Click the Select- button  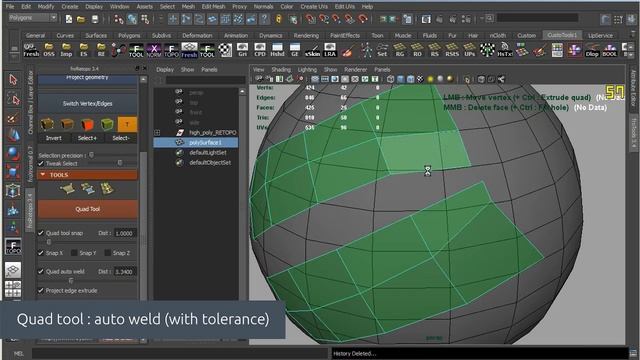coord(121,138)
